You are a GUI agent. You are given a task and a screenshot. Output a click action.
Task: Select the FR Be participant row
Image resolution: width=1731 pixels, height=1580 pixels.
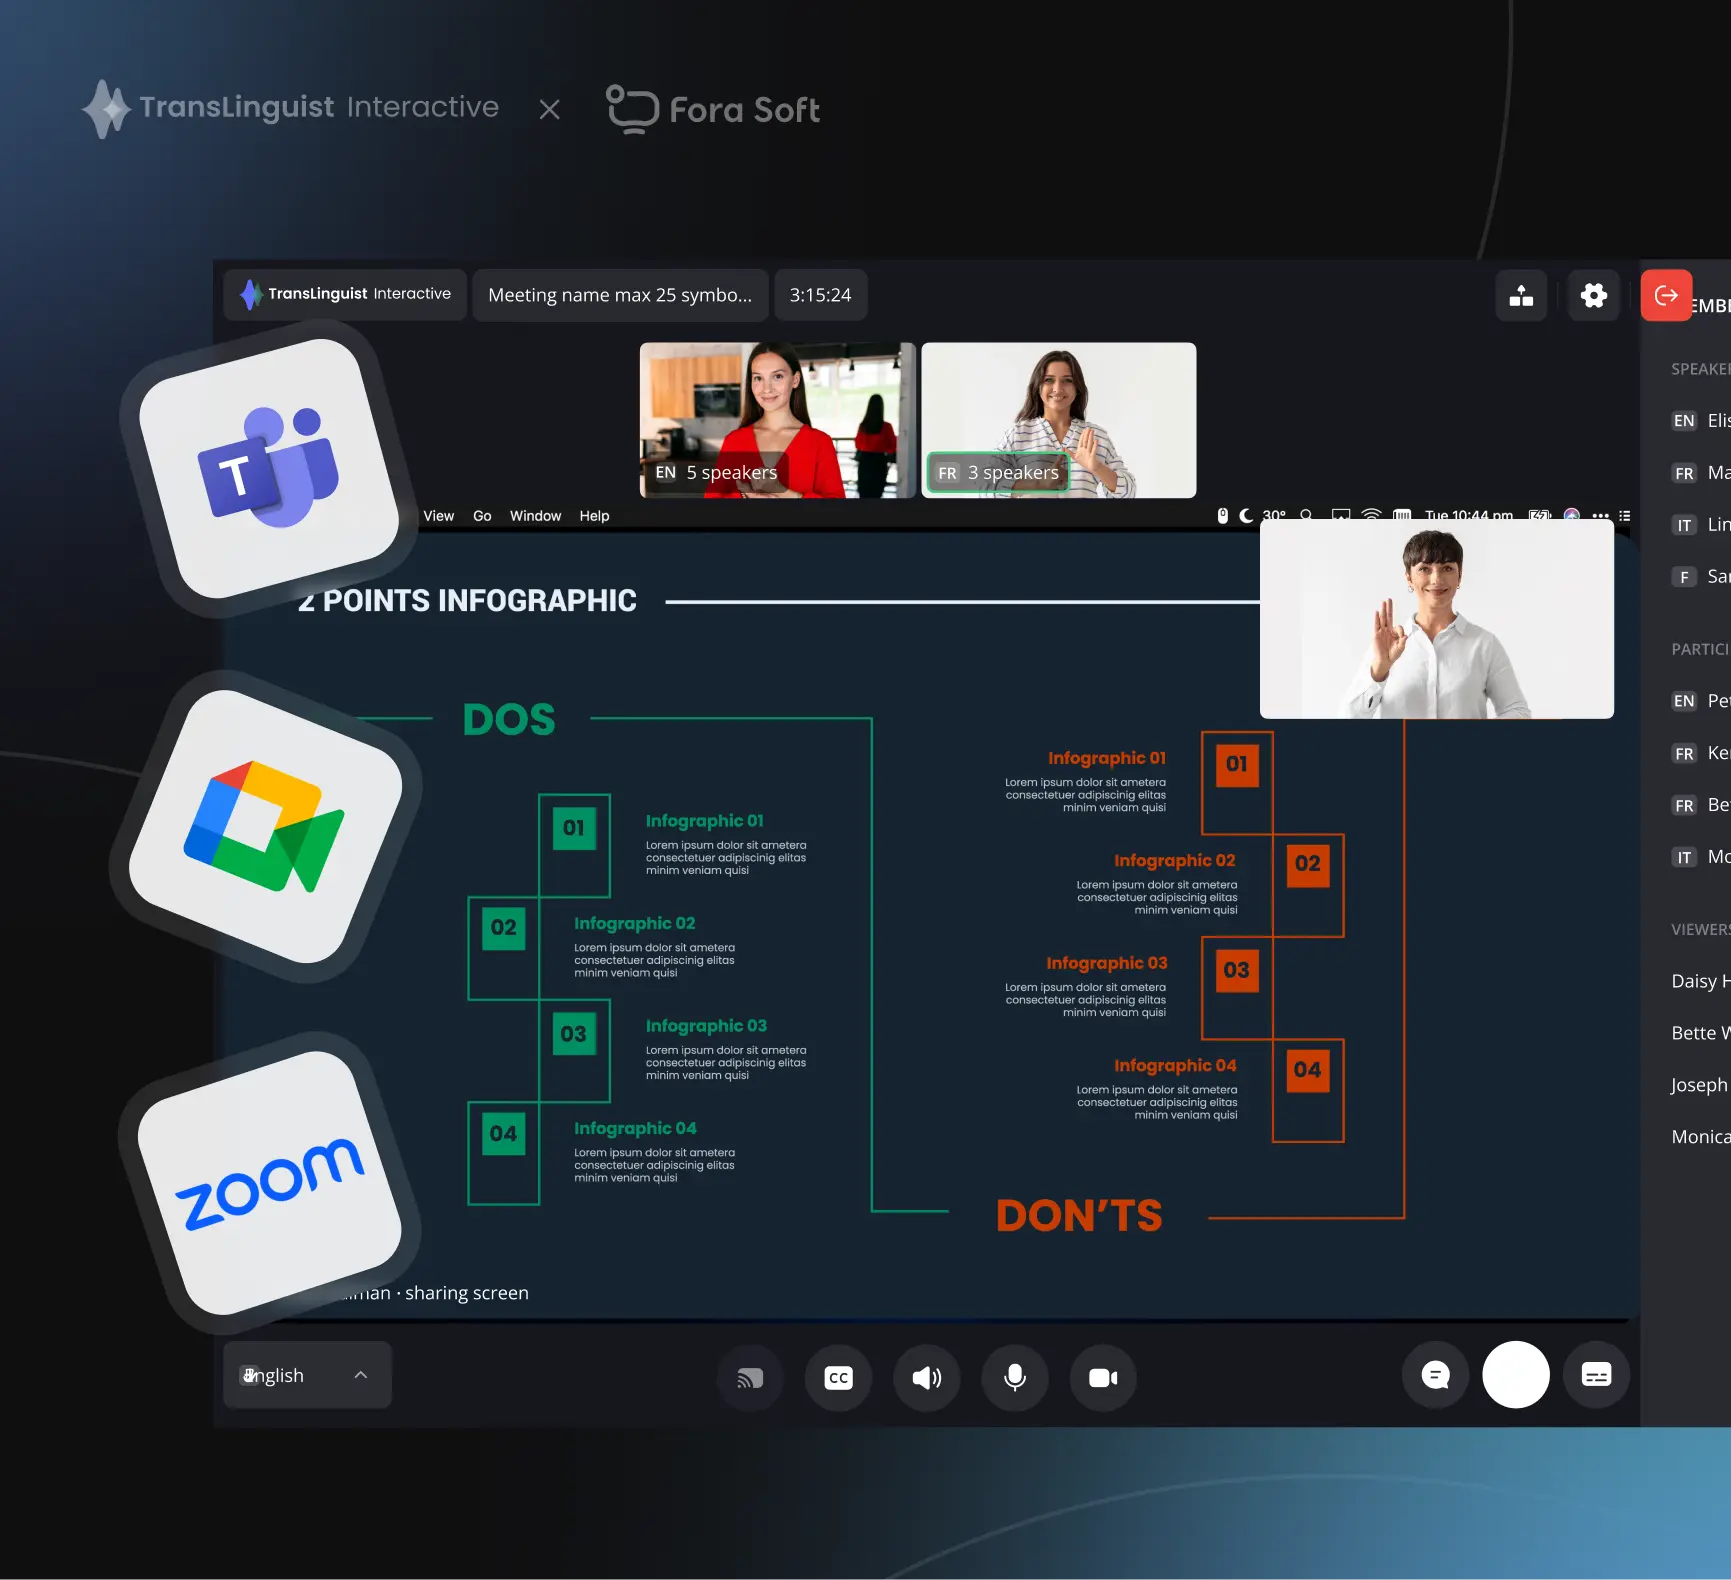[1700, 805]
